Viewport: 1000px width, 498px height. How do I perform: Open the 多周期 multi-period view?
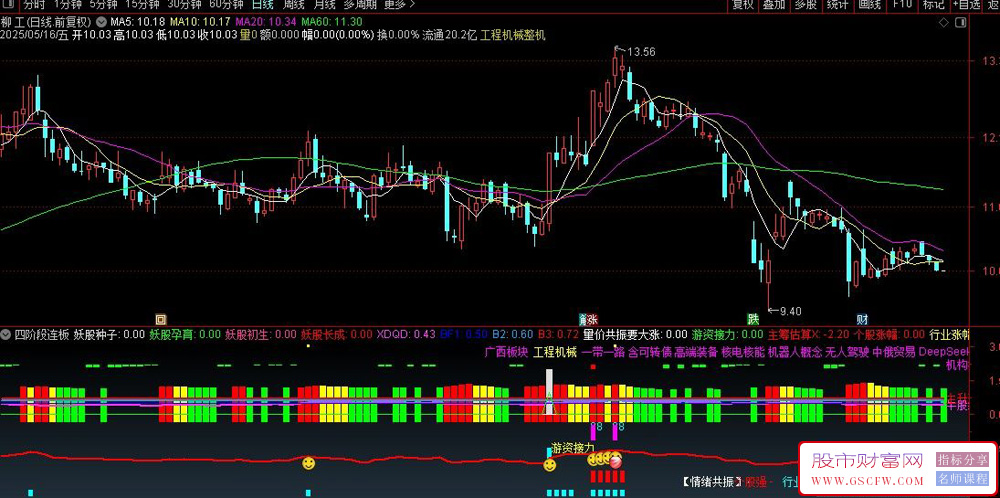[x=360, y=4]
